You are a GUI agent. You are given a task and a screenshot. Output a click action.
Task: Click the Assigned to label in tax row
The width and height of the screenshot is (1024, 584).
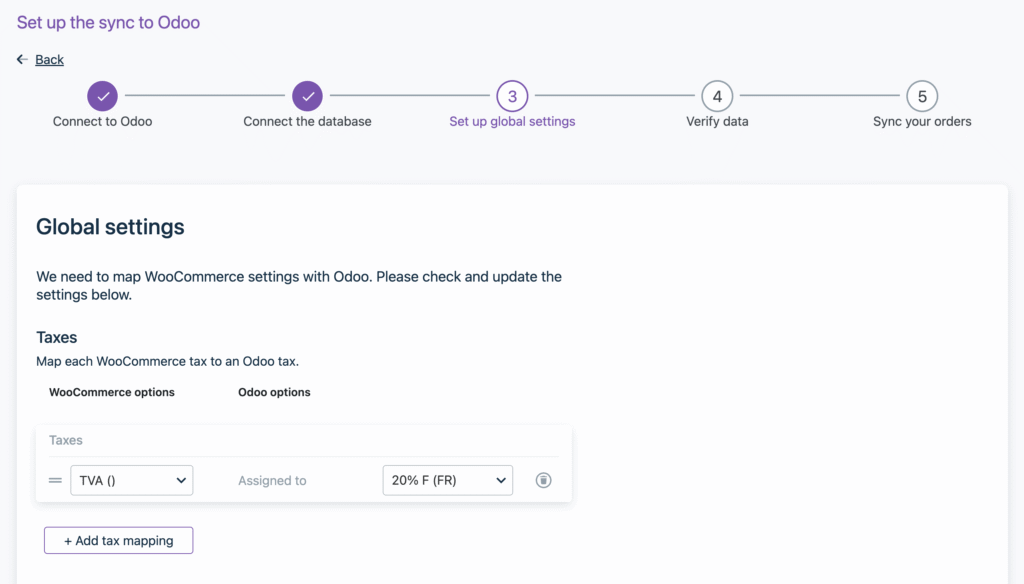tap(272, 481)
